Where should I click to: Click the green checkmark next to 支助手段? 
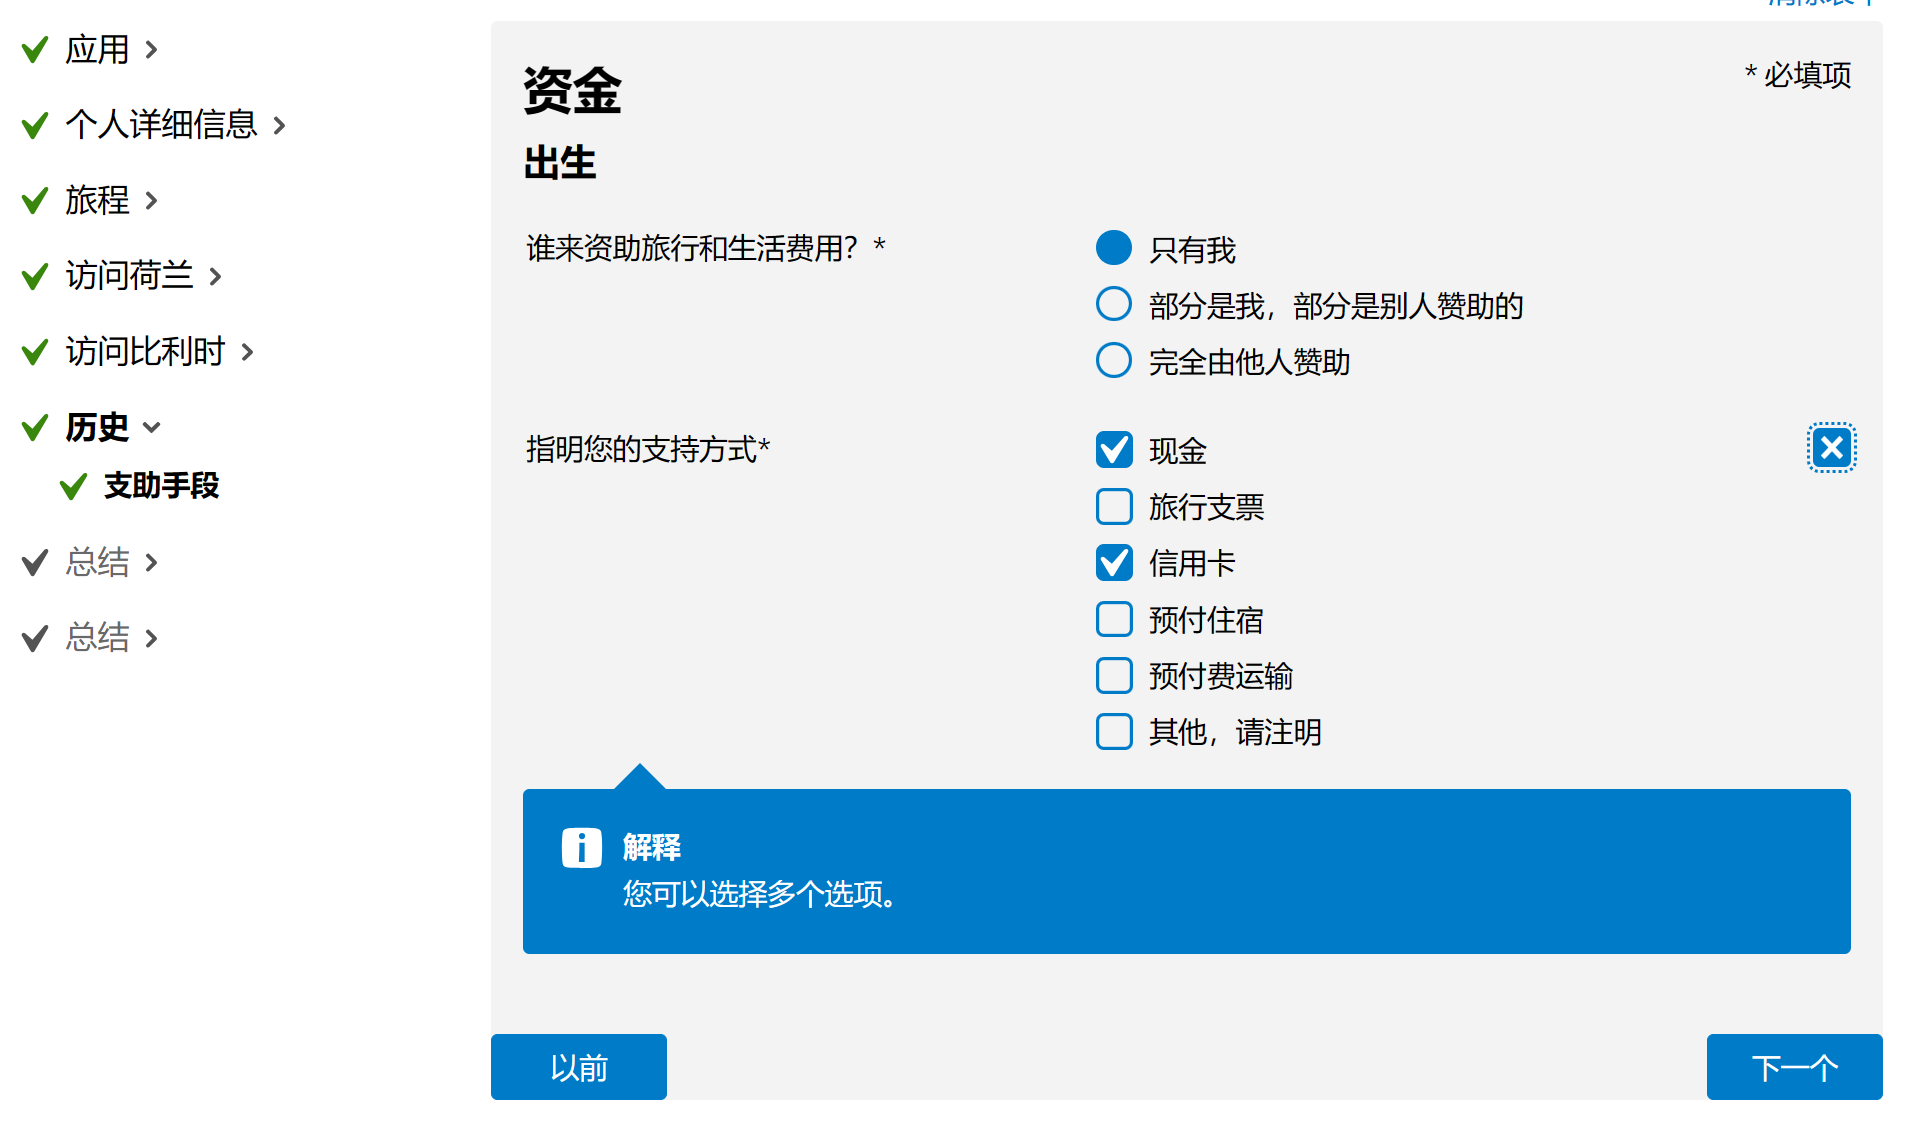pos(73,486)
